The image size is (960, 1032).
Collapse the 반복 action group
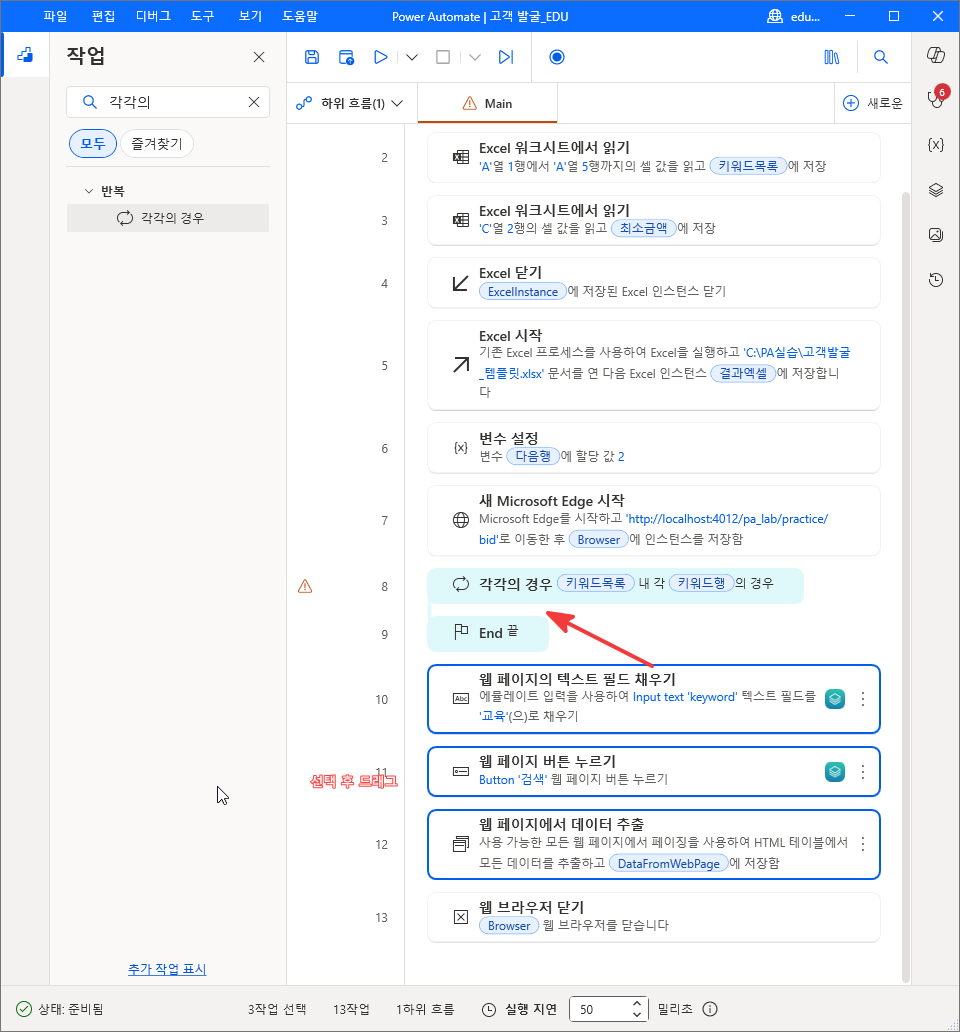point(89,191)
